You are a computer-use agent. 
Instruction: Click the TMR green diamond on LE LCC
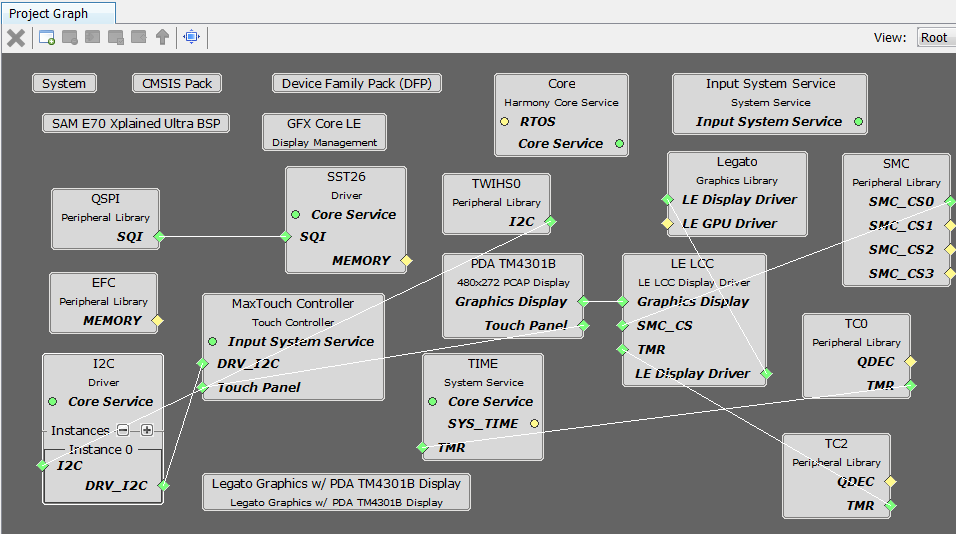pos(622,349)
